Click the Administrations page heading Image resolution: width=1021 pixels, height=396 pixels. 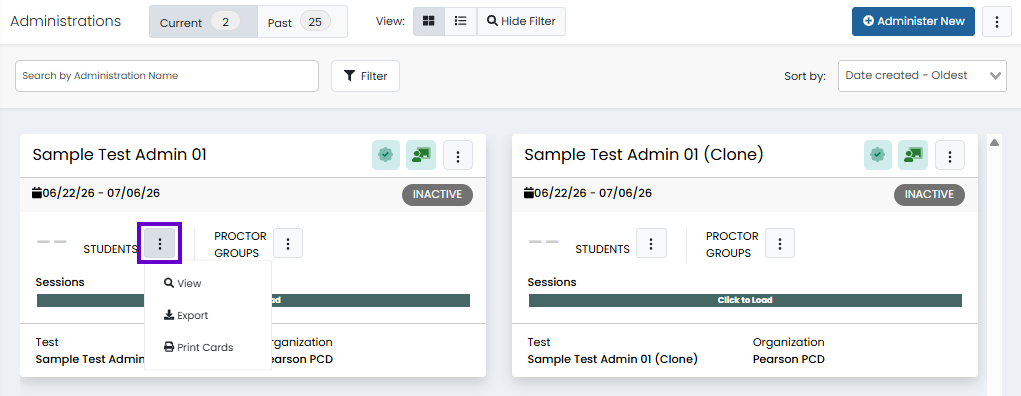pyautogui.click(x=66, y=21)
